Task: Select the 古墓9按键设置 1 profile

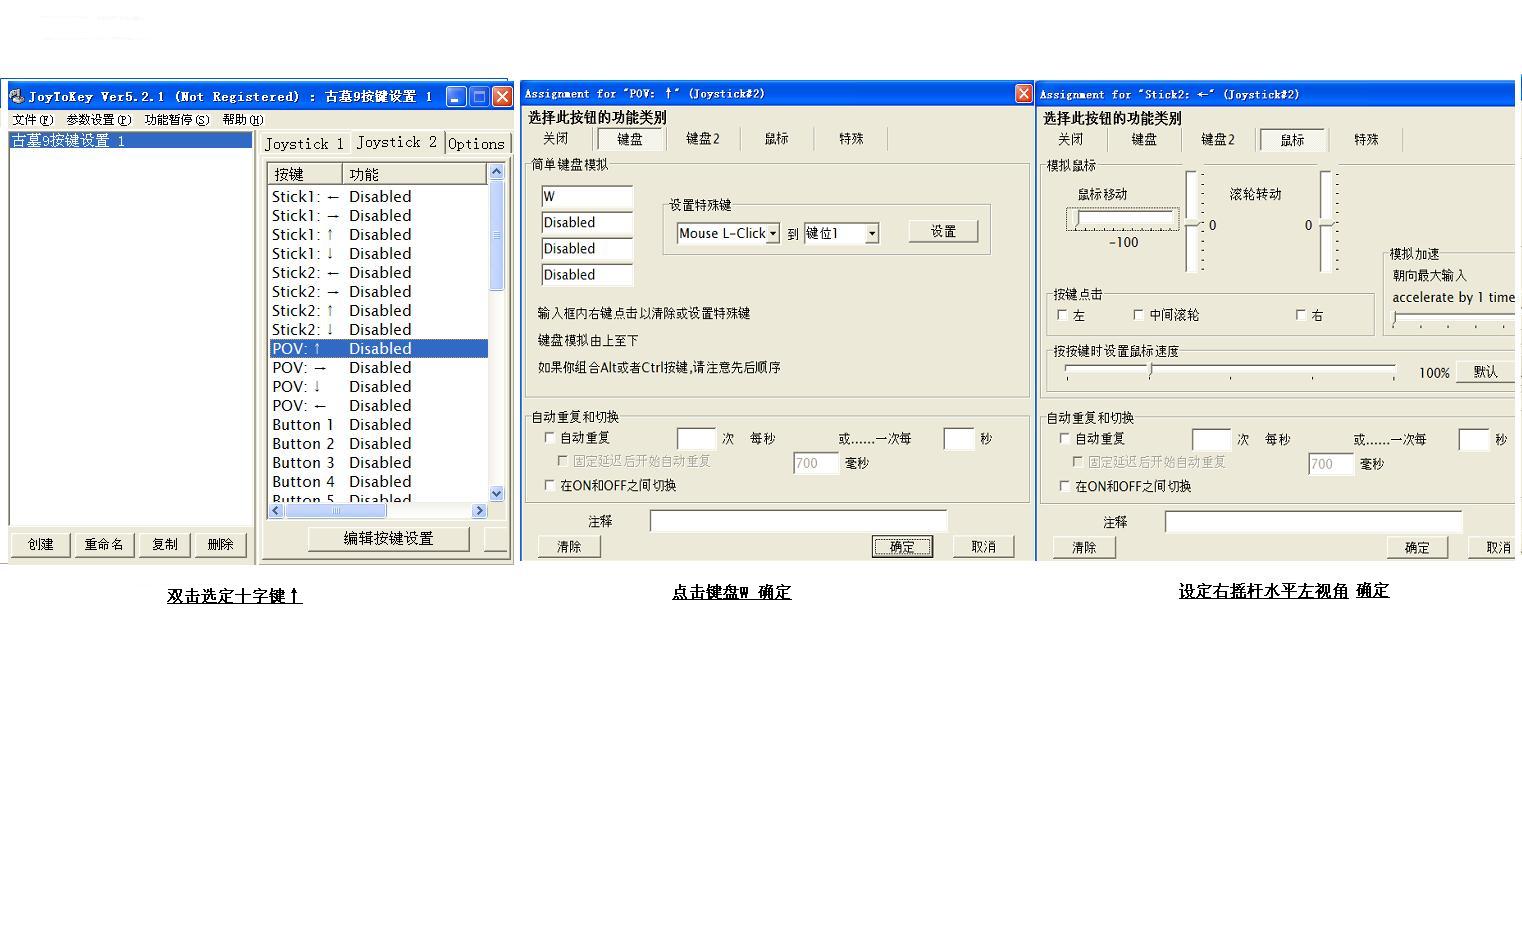Action: [x=131, y=140]
